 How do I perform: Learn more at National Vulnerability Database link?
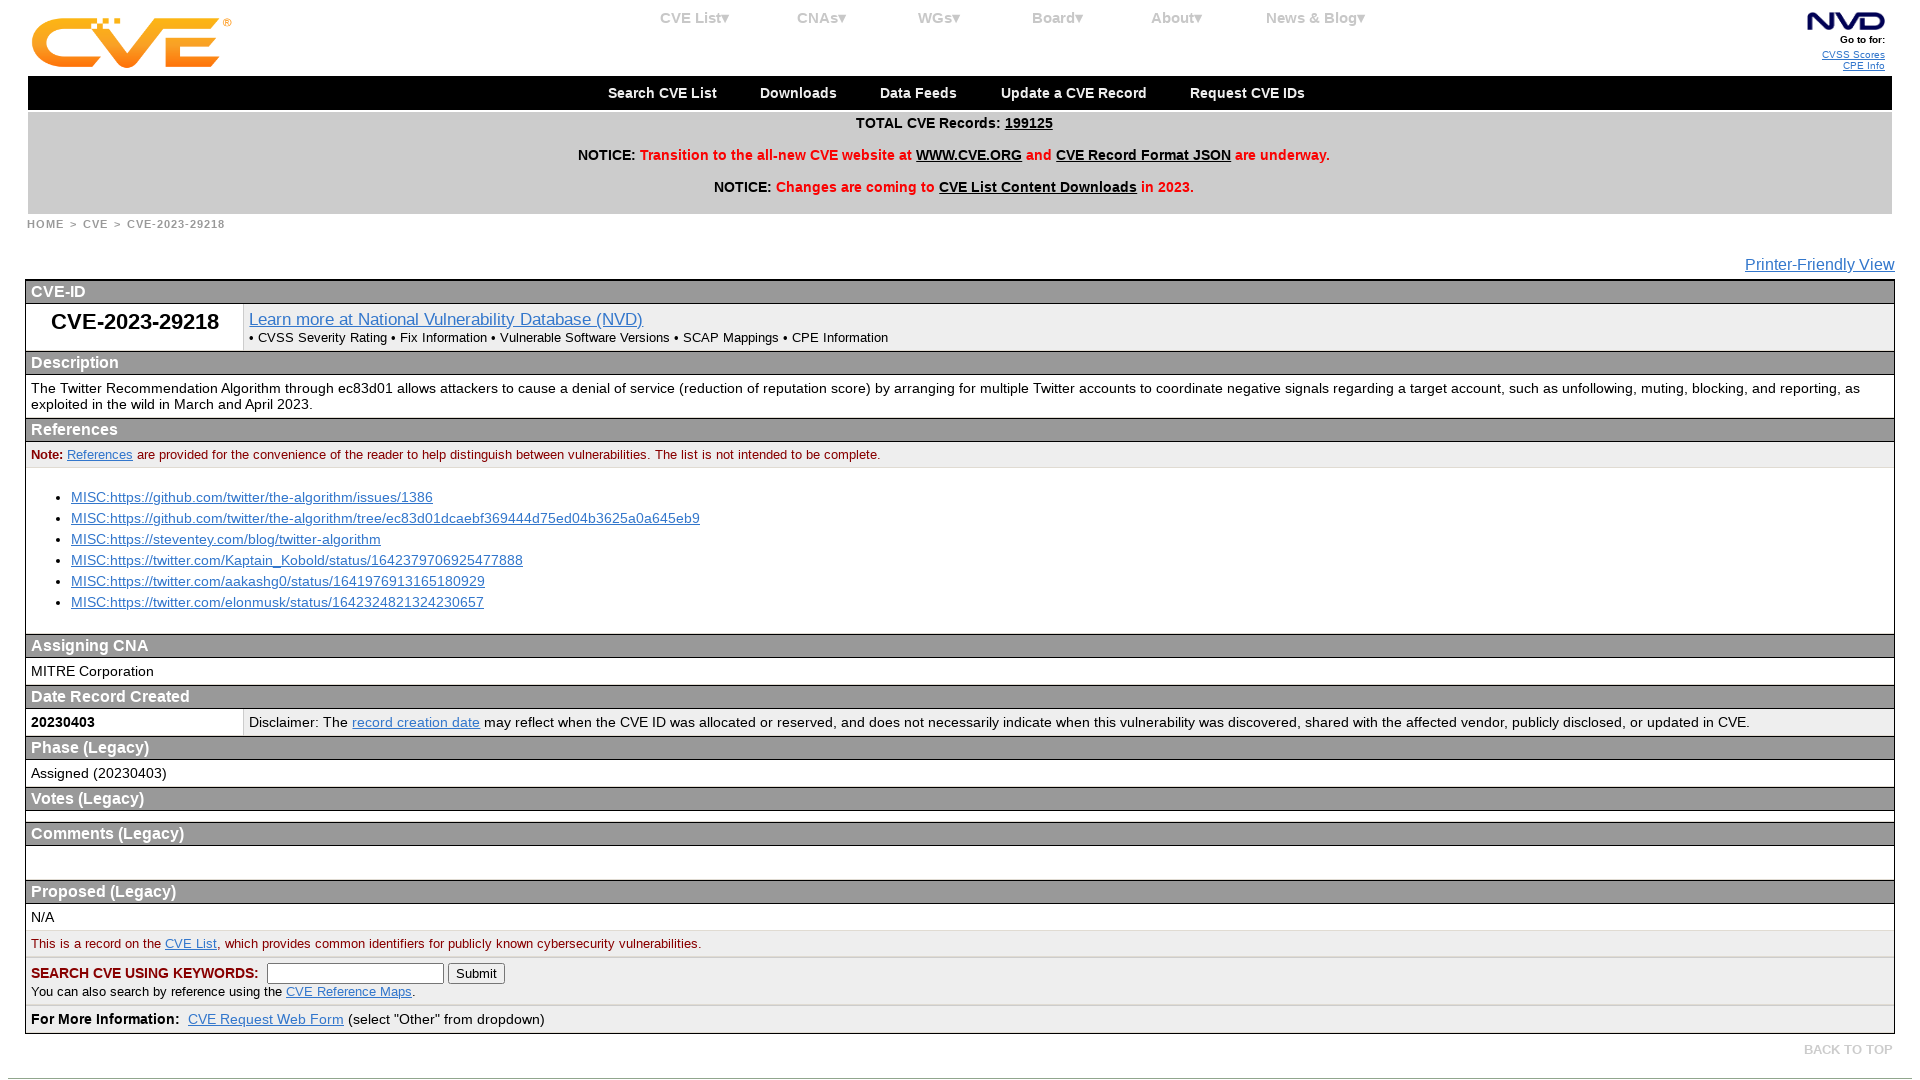(445, 319)
